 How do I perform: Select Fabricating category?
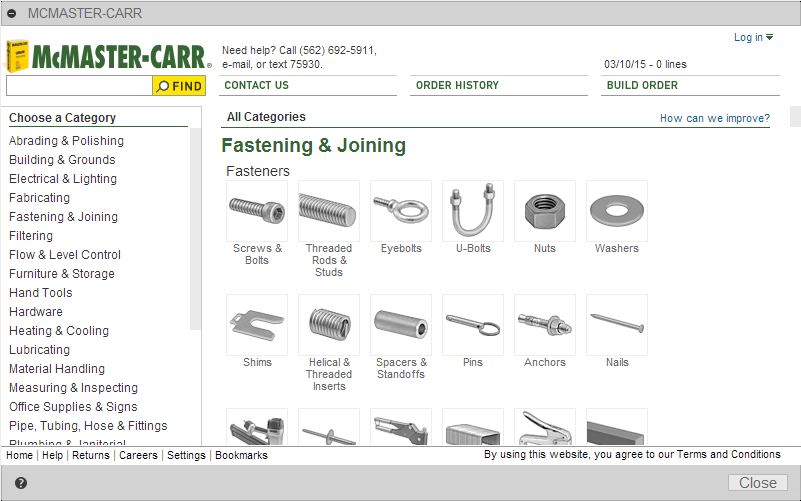[39, 198]
